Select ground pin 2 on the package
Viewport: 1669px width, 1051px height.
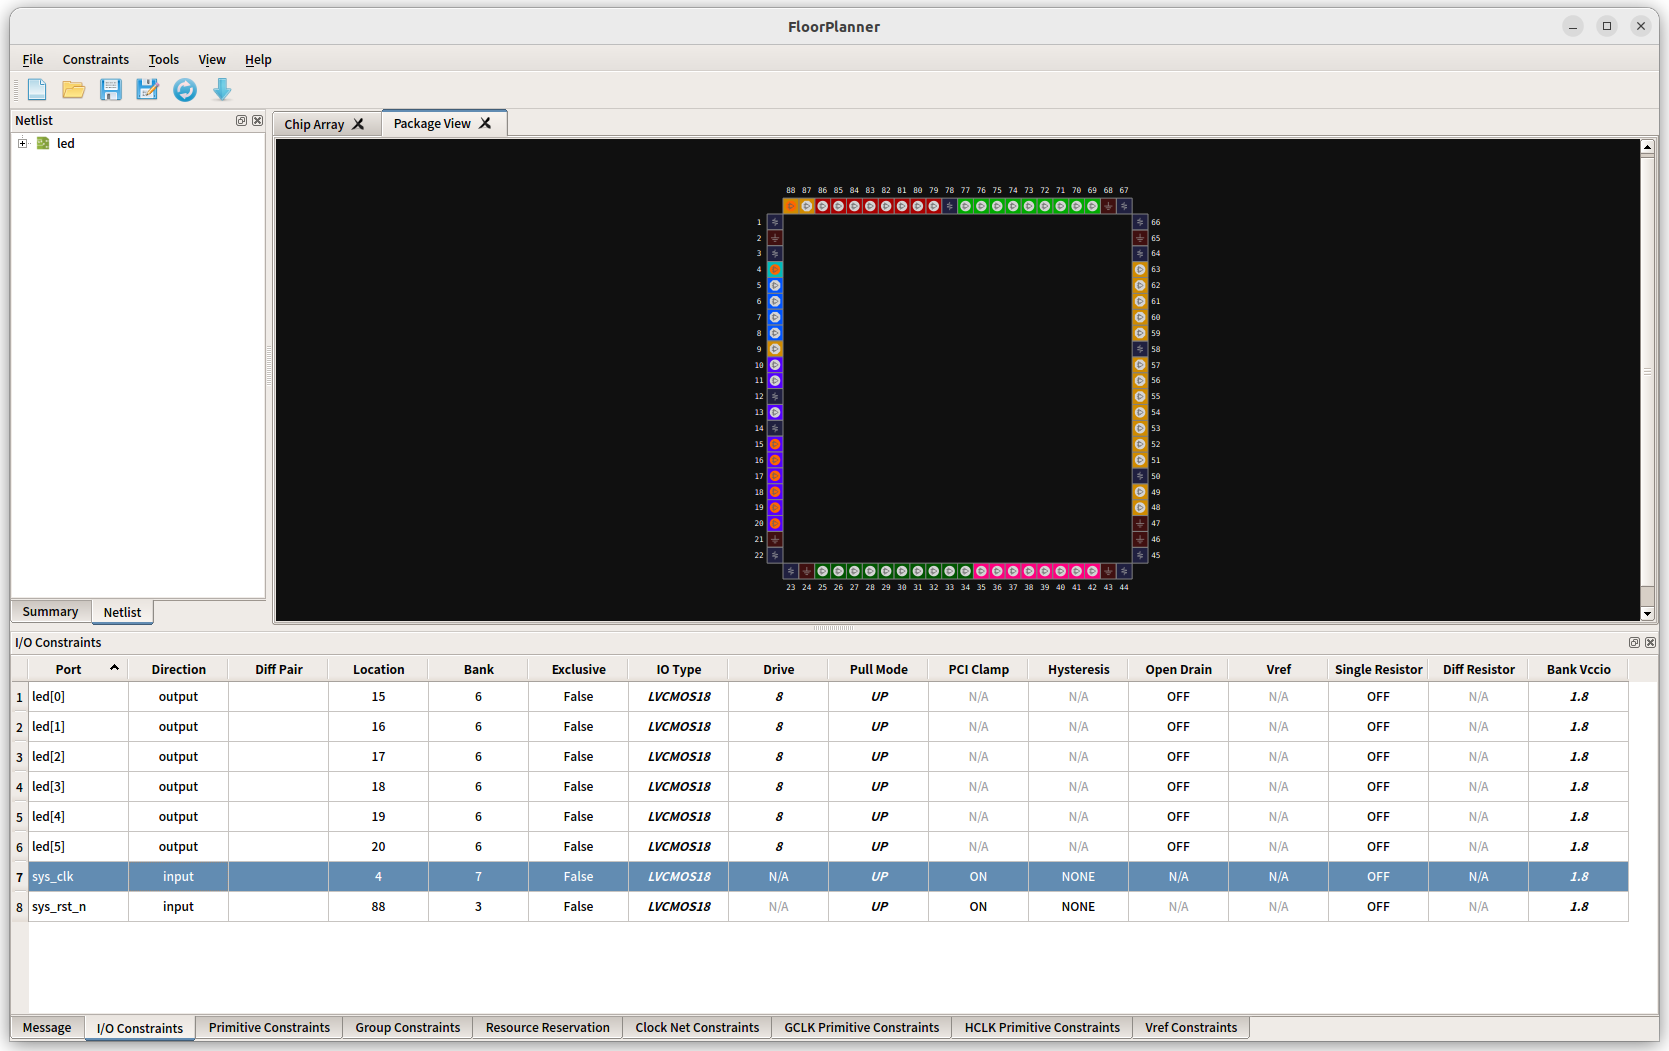(x=775, y=238)
